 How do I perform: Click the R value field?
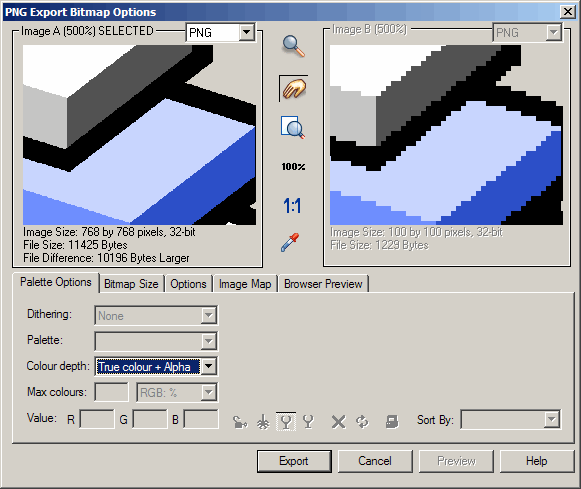pyautogui.click(x=97, y=419)
